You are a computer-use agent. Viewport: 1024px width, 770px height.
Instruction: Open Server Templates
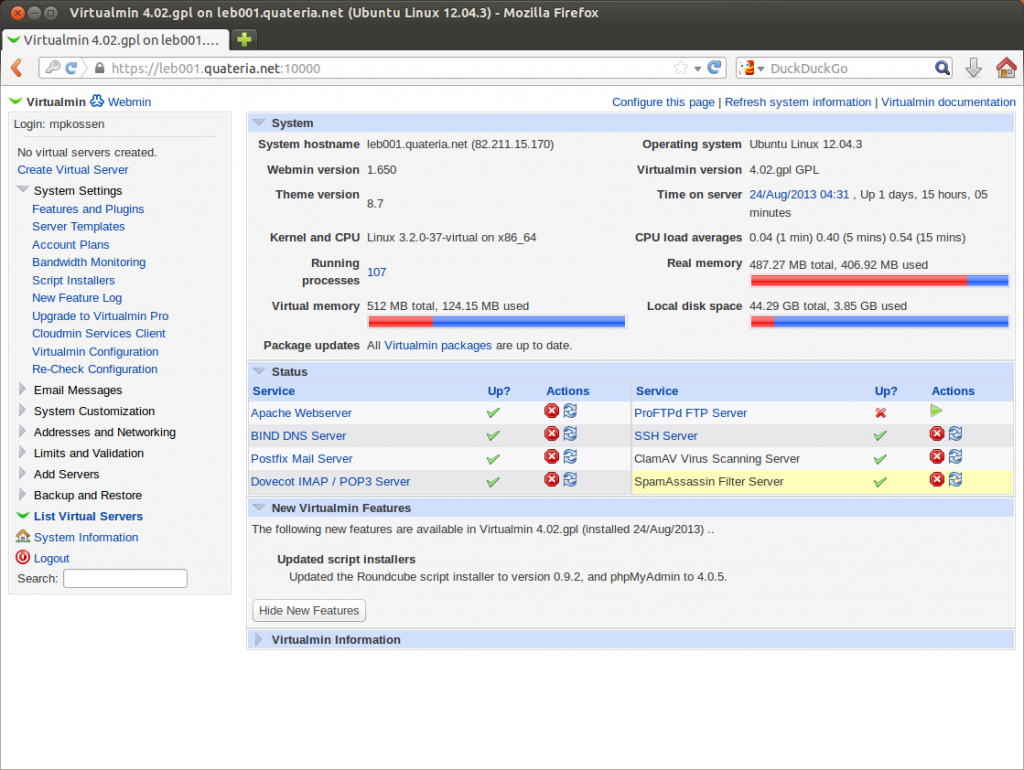tap(78, 227)
